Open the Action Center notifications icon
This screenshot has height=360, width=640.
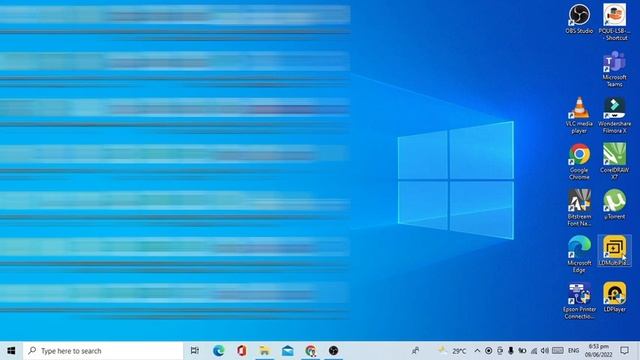tap(624, 351)
